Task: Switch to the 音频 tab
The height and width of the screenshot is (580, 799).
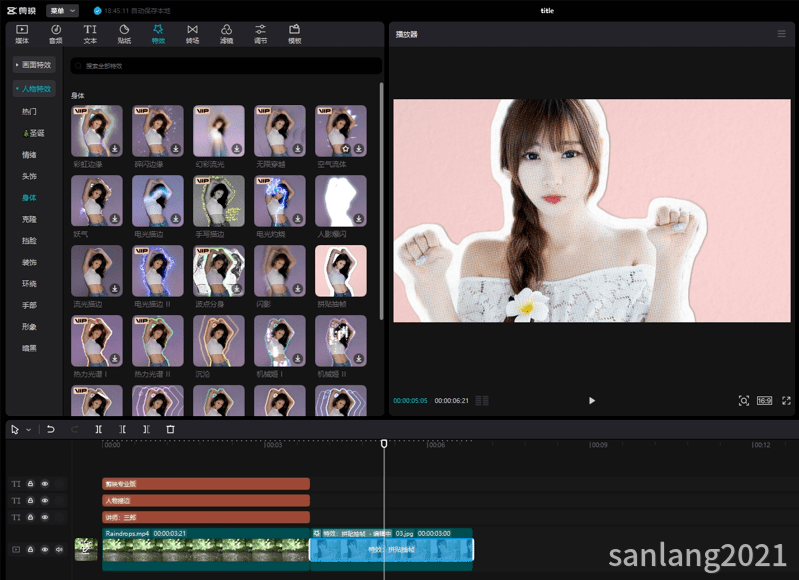Action: 56,34
